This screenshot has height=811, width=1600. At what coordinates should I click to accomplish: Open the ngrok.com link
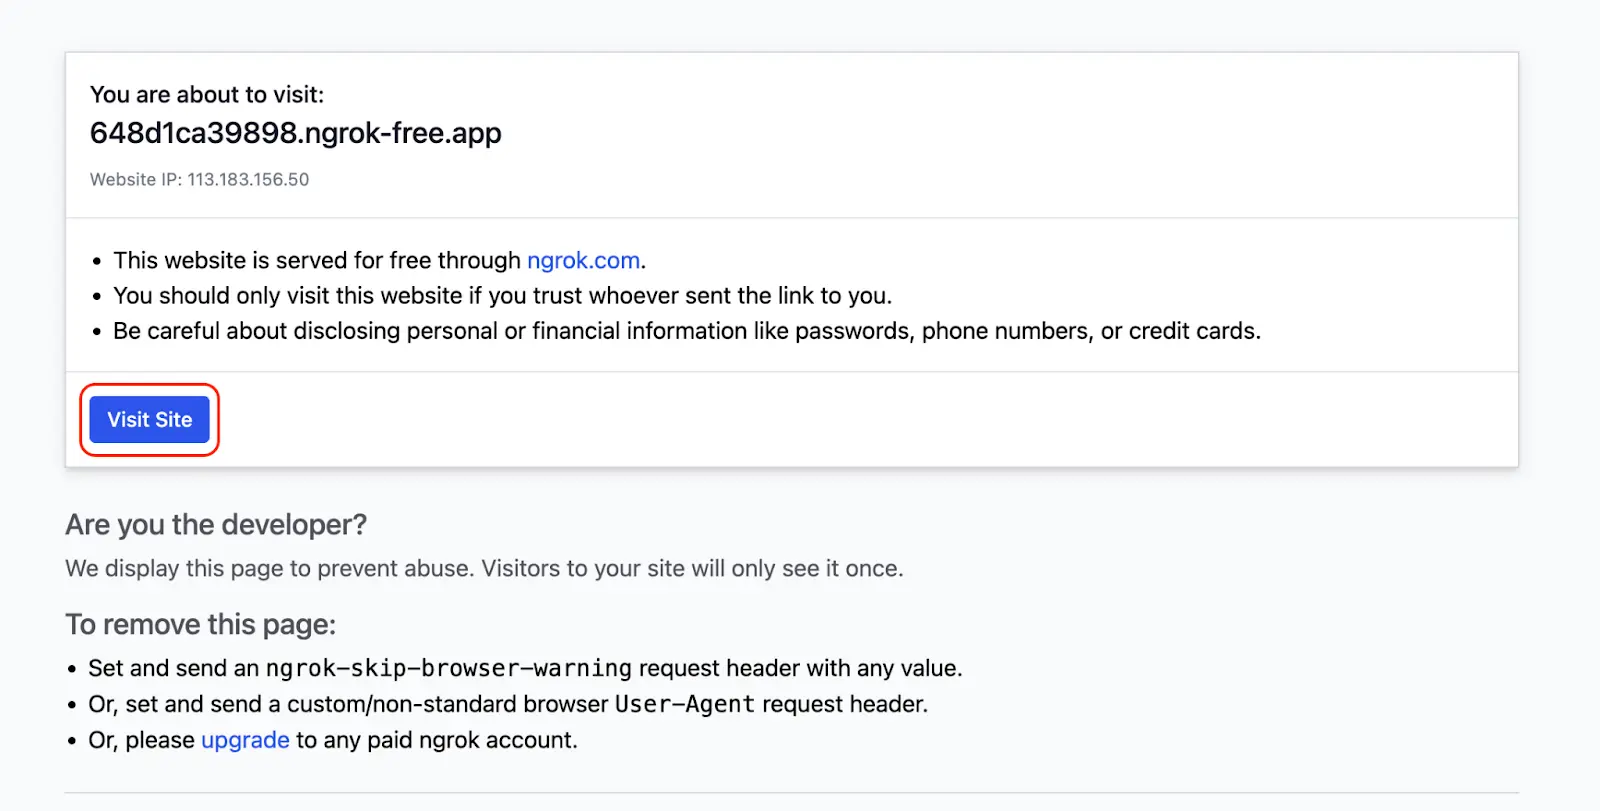tap(583, 261)
